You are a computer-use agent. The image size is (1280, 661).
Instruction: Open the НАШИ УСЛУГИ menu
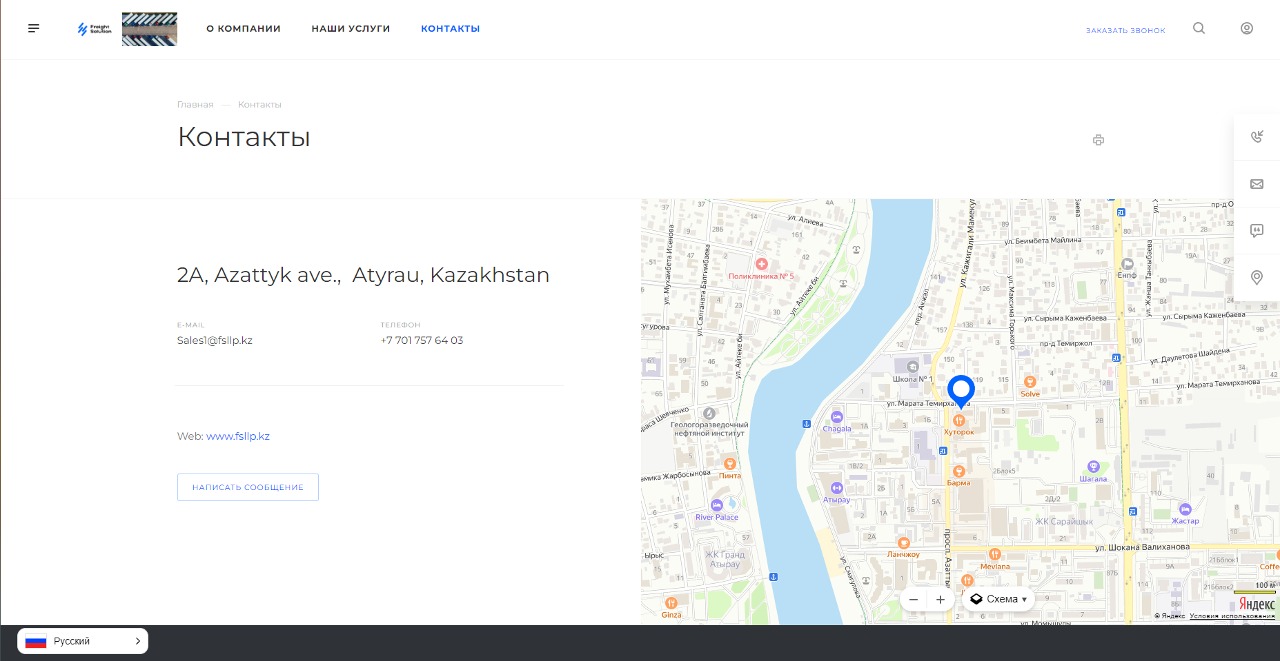coord(351,29)
